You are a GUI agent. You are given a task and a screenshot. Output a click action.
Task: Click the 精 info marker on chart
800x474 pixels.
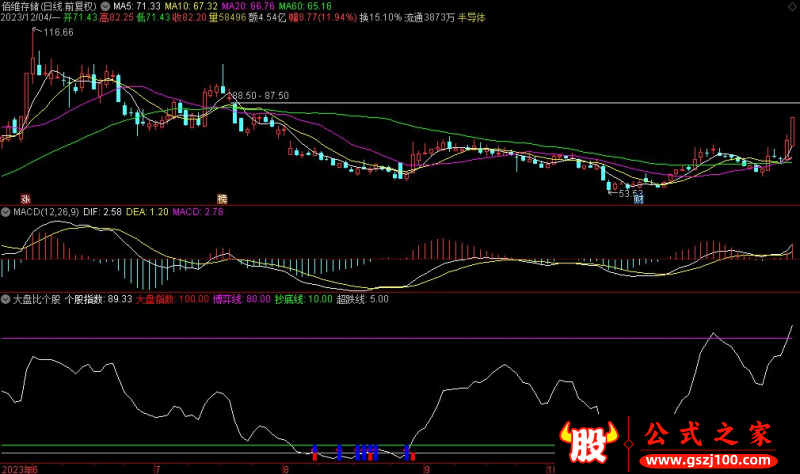pos(222,198)
